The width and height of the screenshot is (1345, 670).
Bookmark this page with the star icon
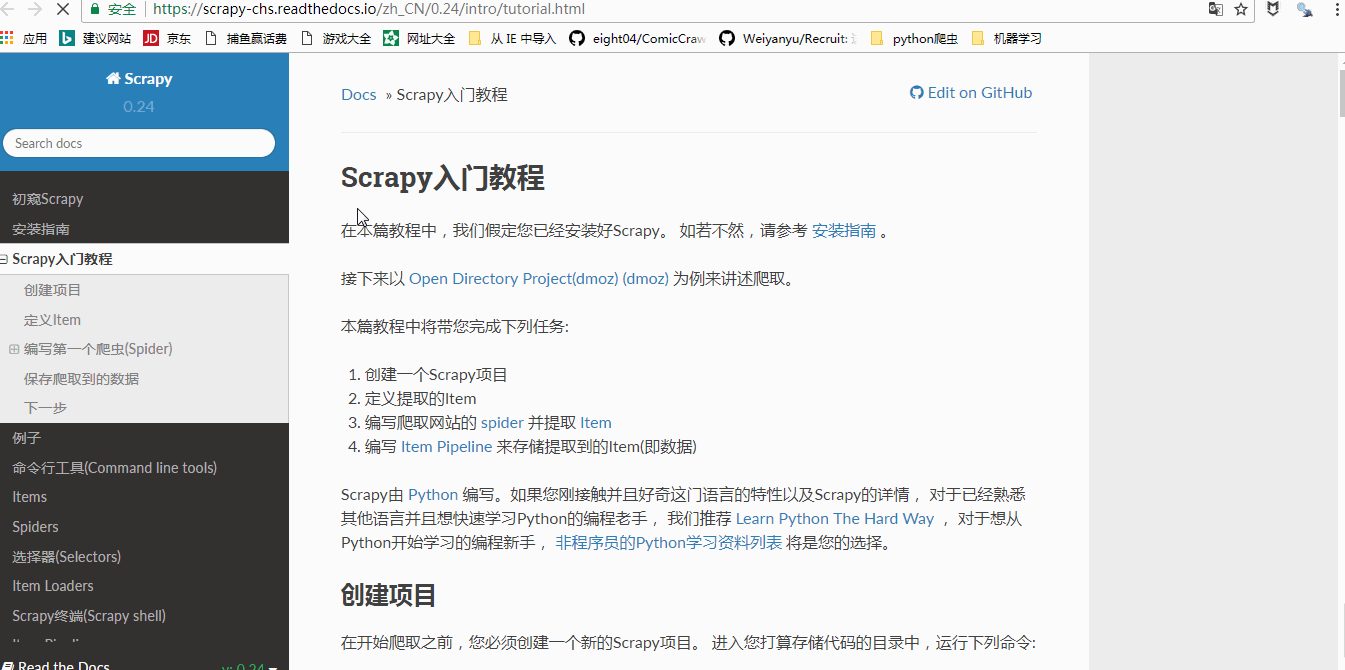tap(1241, 9)
